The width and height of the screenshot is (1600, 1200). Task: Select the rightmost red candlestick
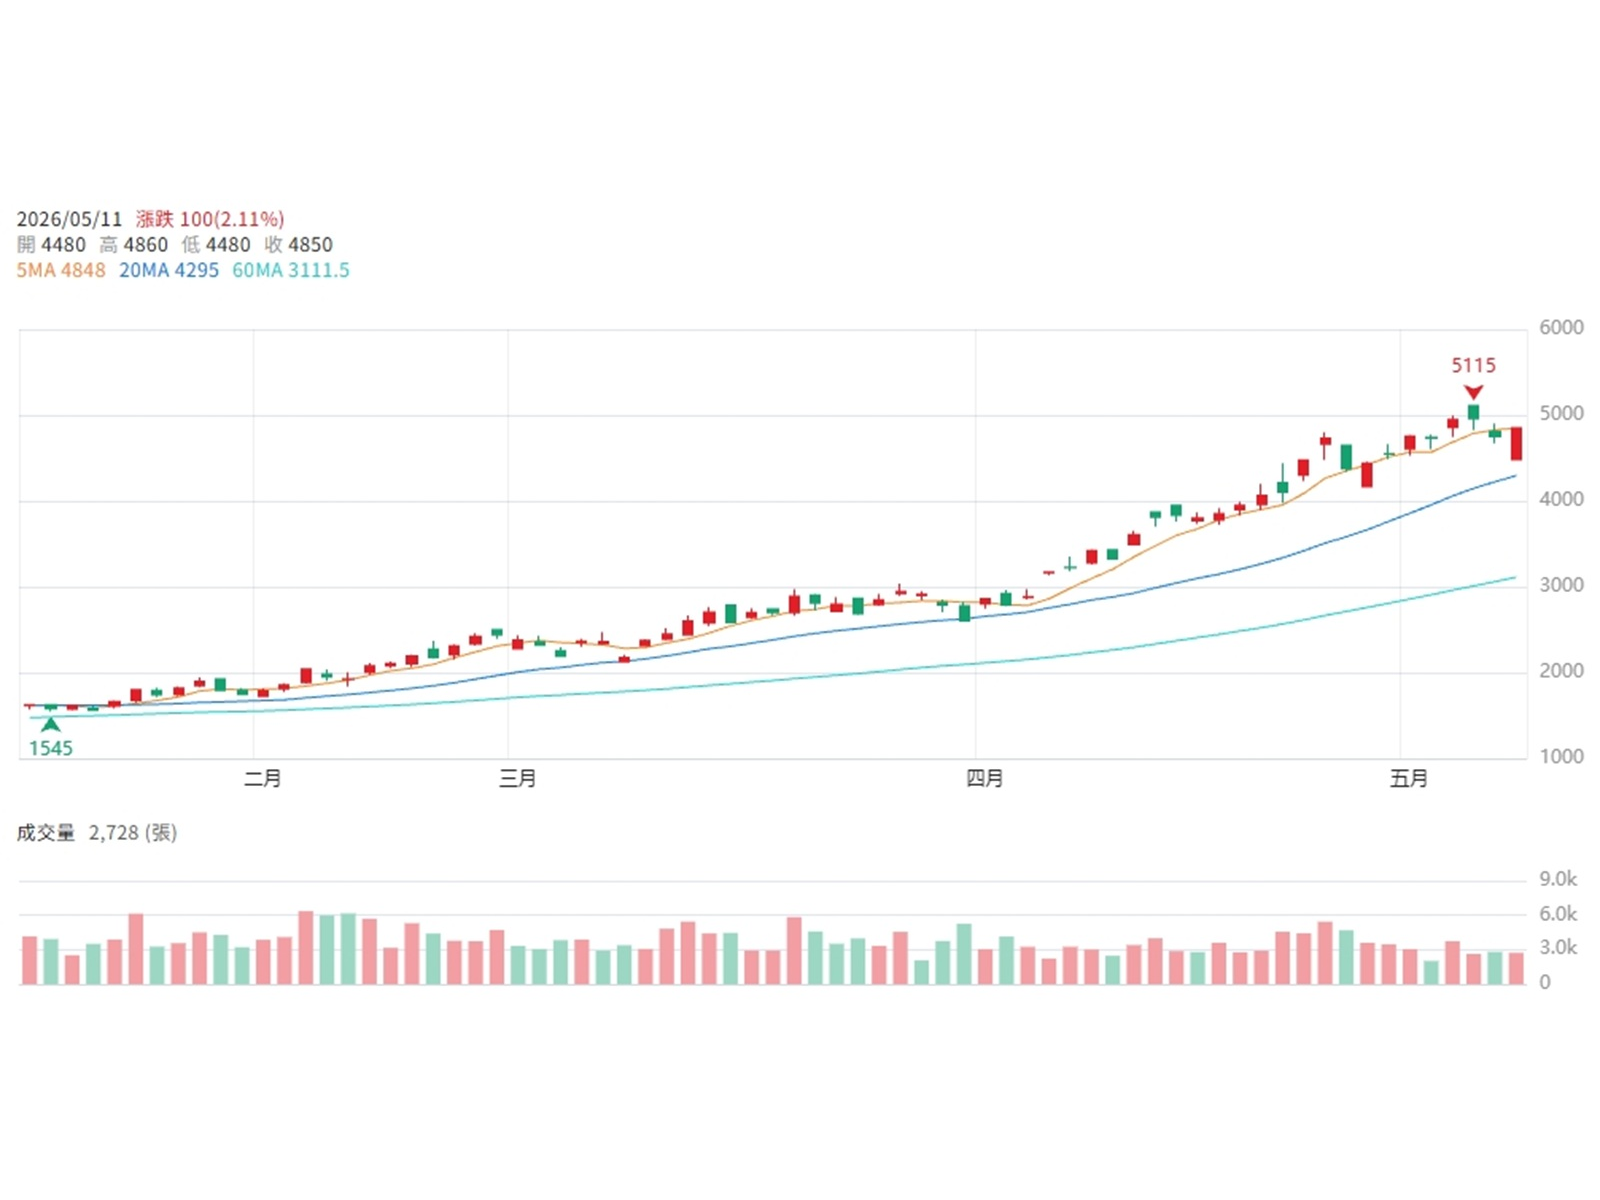[x=1516, y=444]
